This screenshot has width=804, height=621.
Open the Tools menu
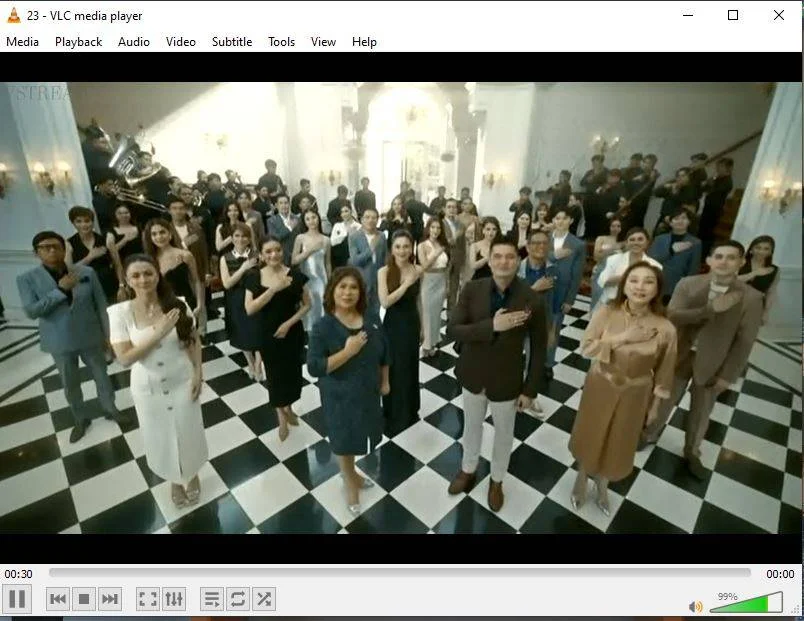(282, 42)
